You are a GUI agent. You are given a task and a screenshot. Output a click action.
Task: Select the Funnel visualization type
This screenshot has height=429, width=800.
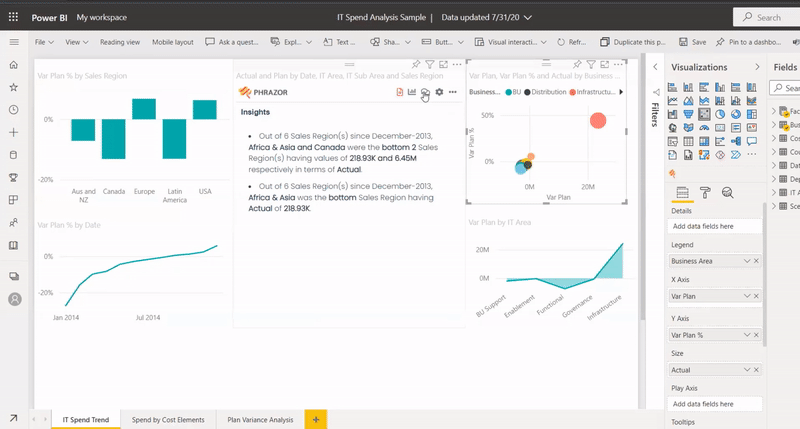pyautogui.click(x=688, y=114)
